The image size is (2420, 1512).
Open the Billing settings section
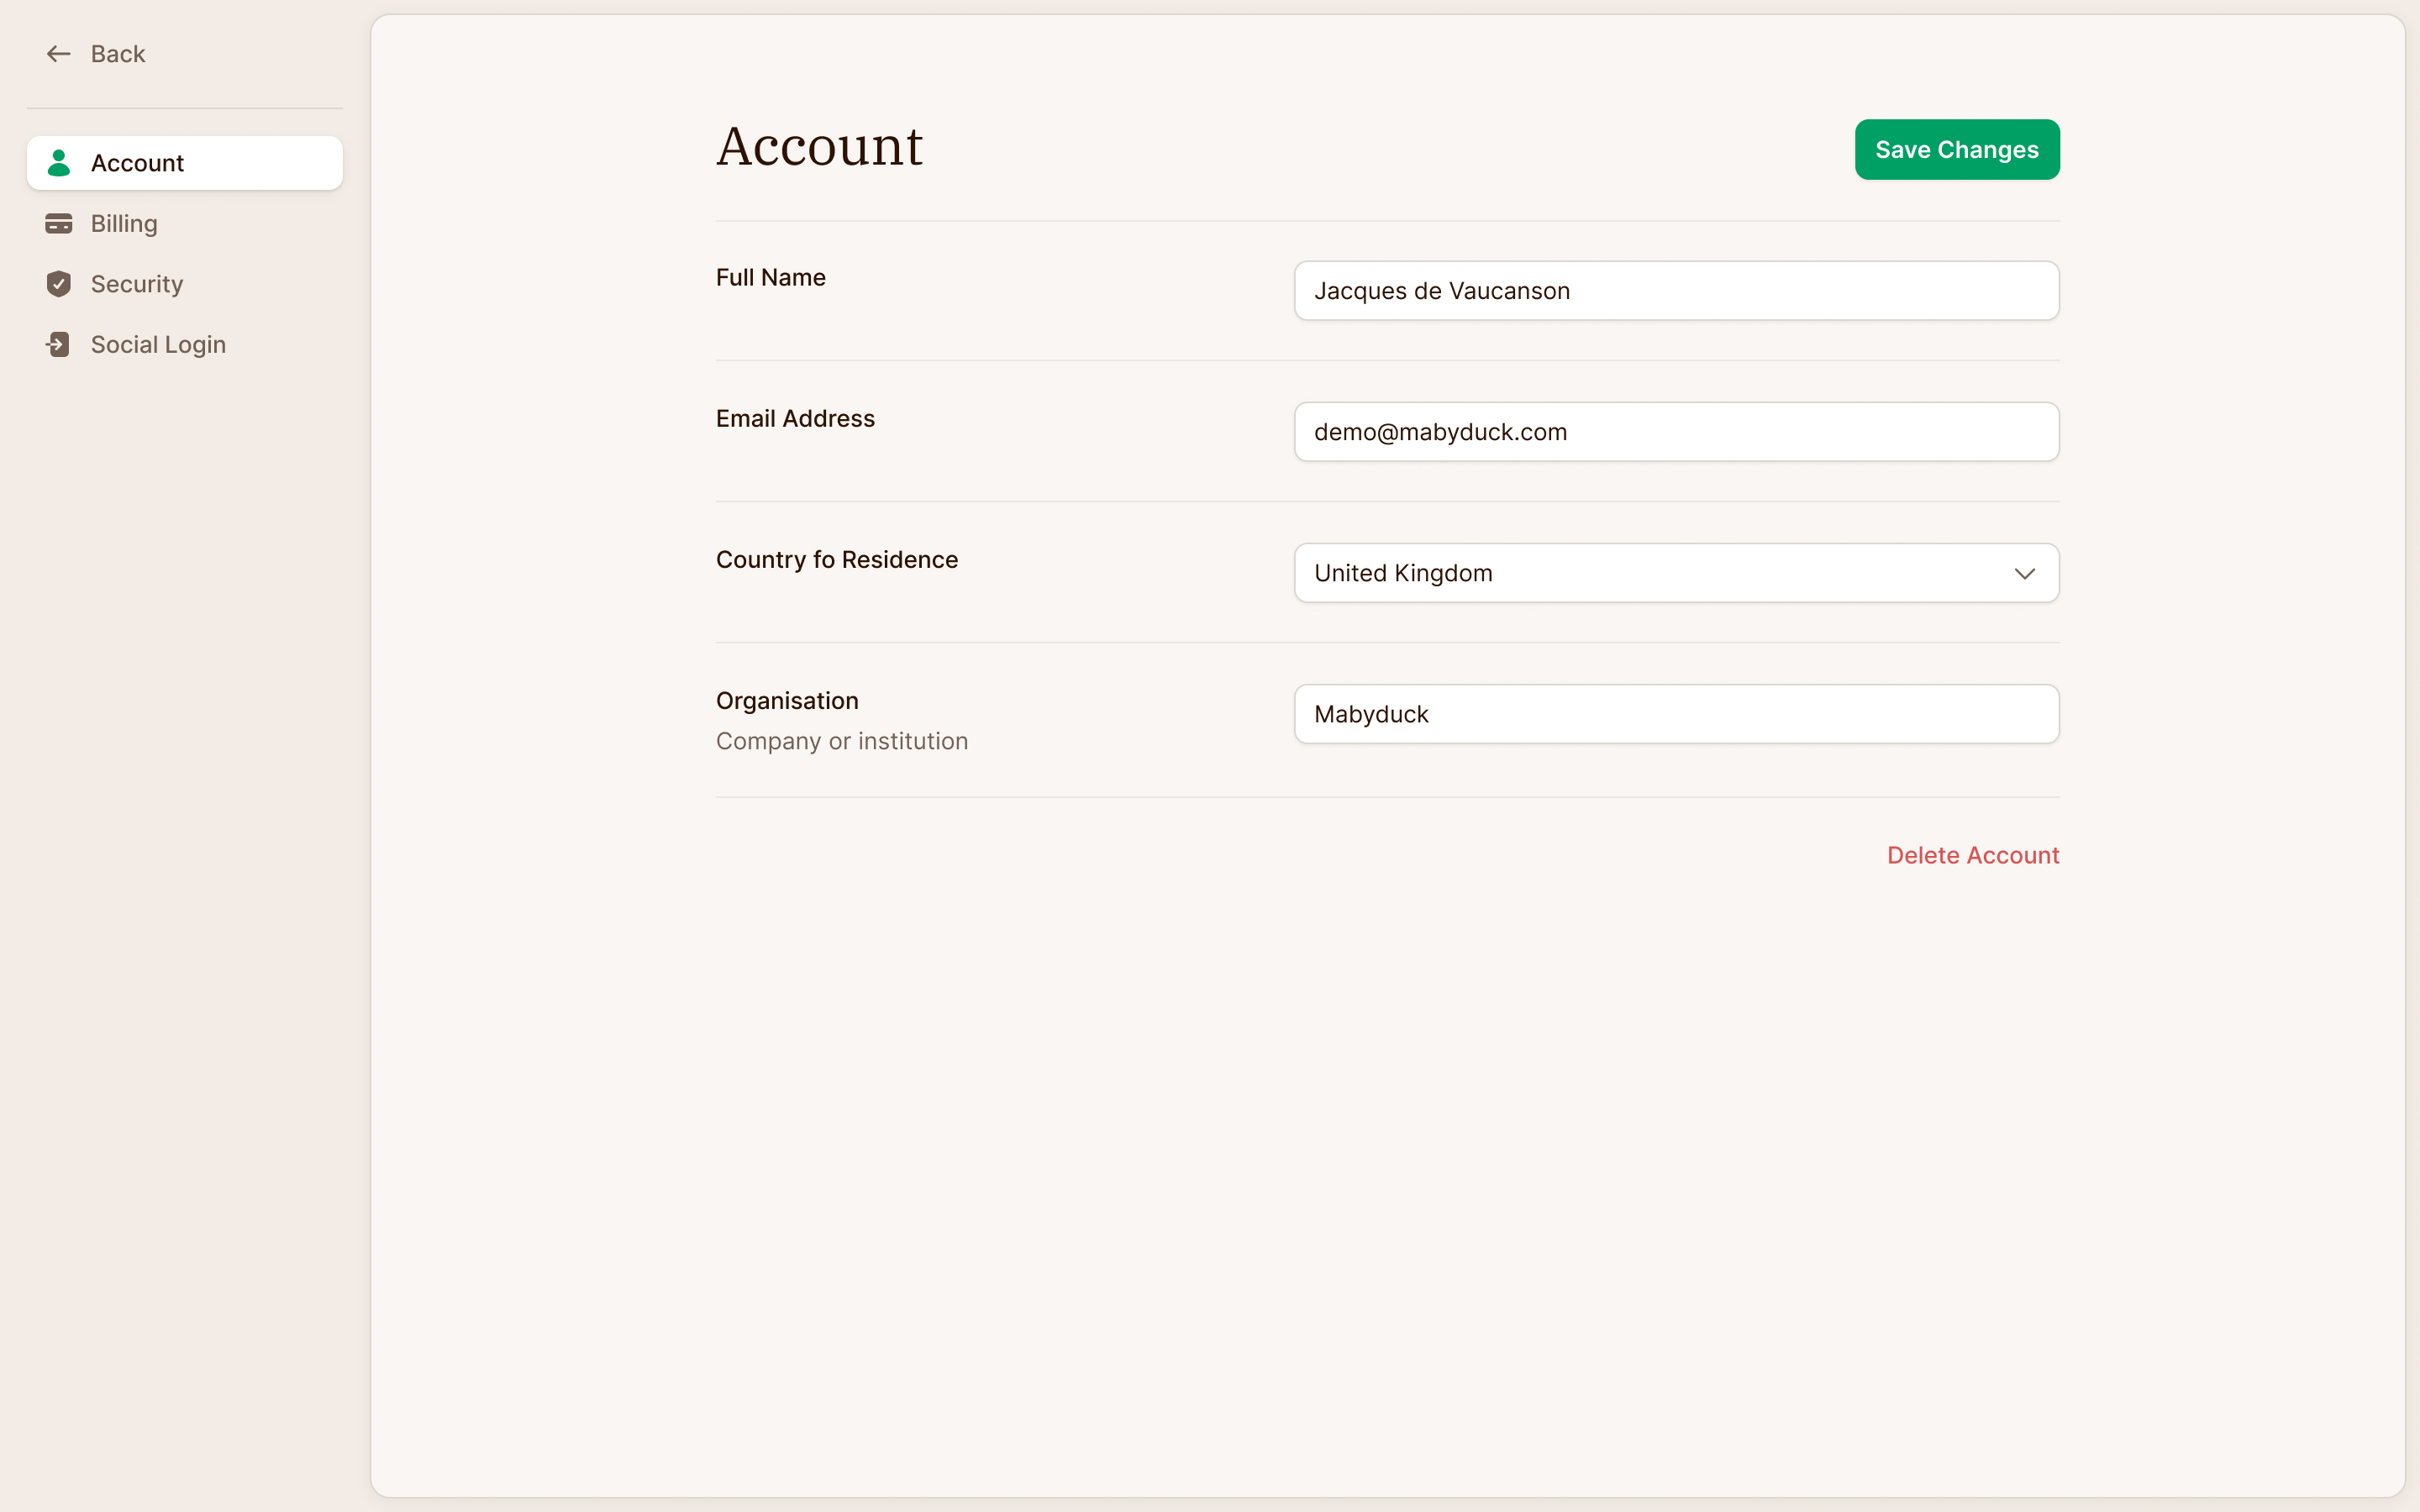point(185,224)
